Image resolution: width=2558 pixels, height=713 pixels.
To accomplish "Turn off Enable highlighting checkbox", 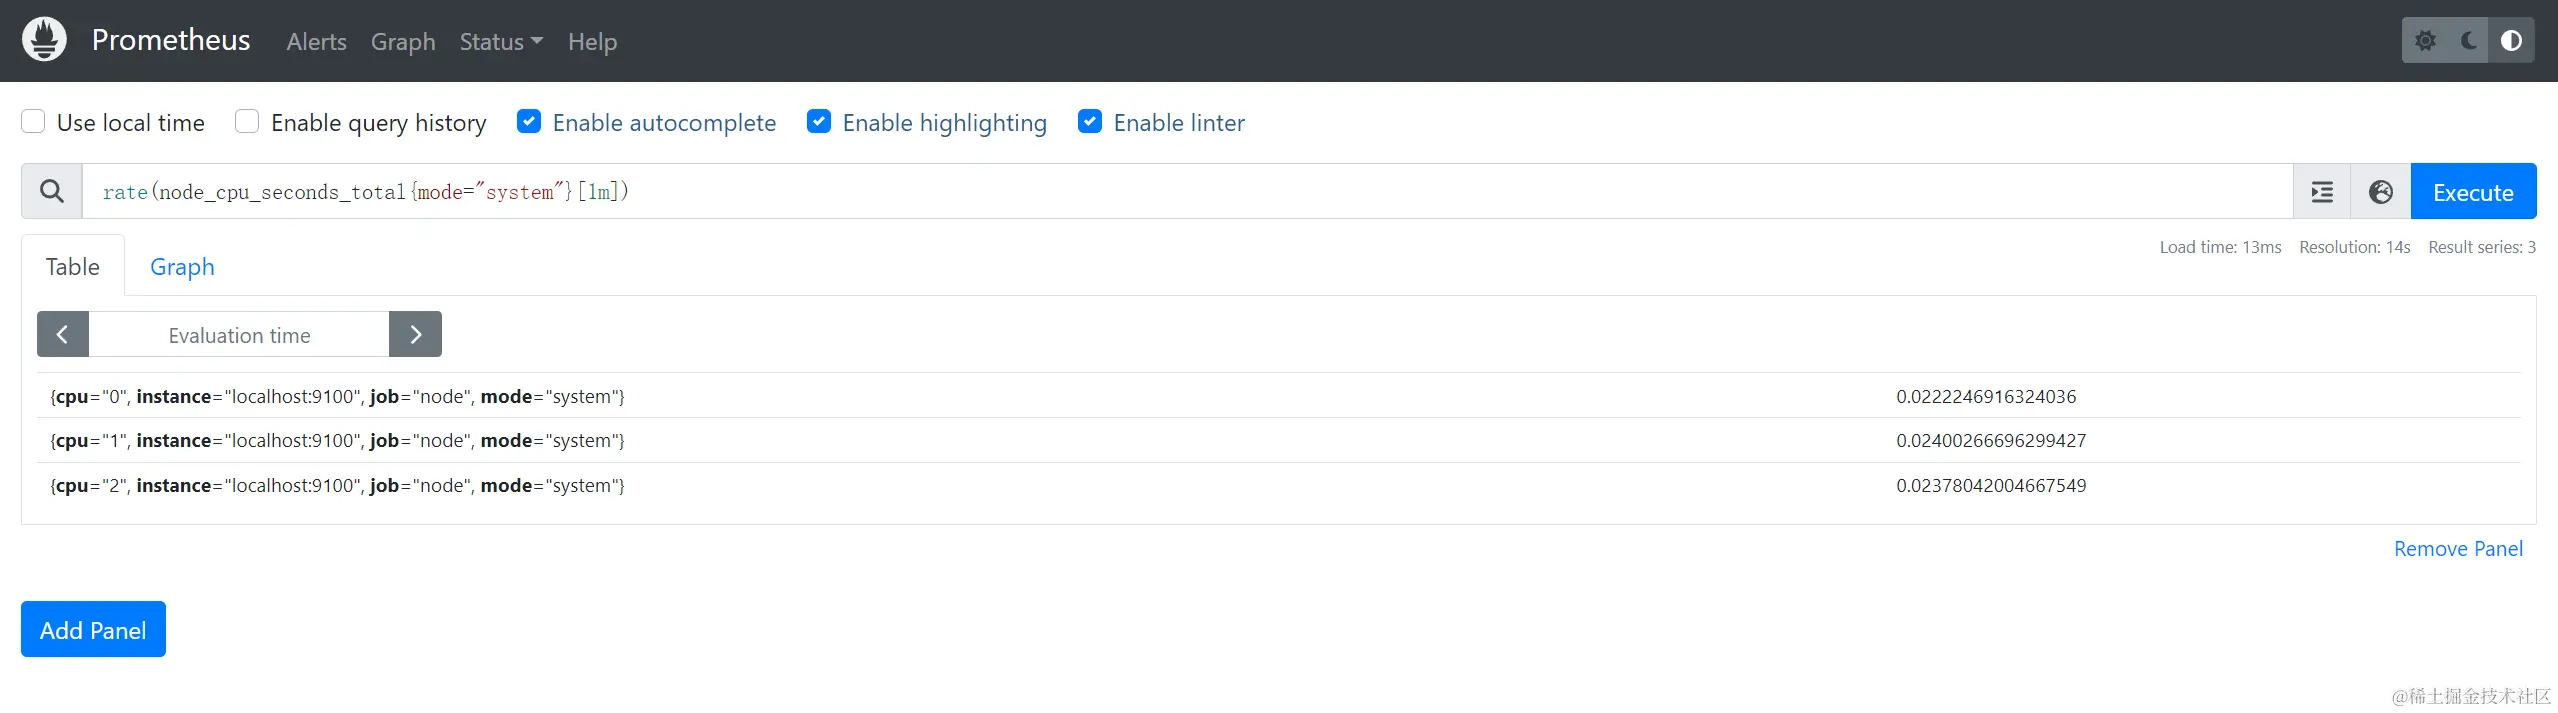I will point(819,122).
